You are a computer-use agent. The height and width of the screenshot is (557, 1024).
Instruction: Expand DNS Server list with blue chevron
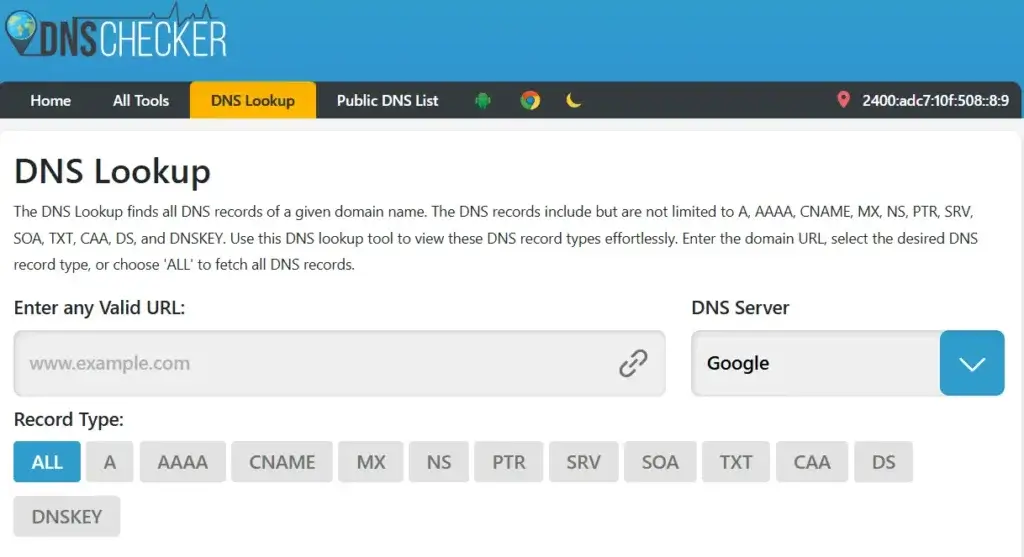pyautogui.click(x=972, y=363)
